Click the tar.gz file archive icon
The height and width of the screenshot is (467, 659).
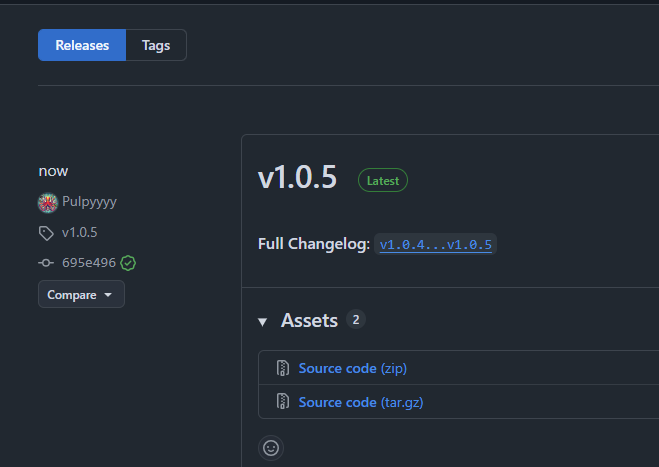coord(282,402)
